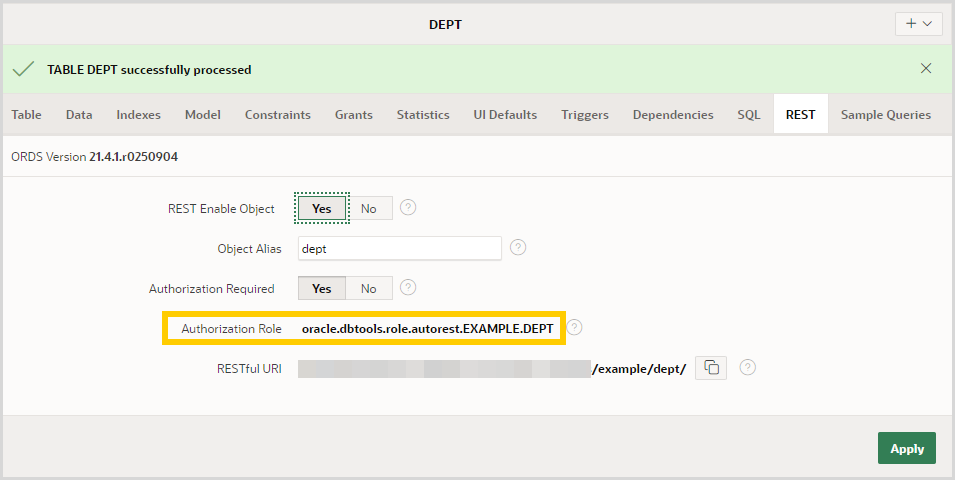Switch to the Table tab
Screen dimensions: 955x480
(x=26, y=115)
